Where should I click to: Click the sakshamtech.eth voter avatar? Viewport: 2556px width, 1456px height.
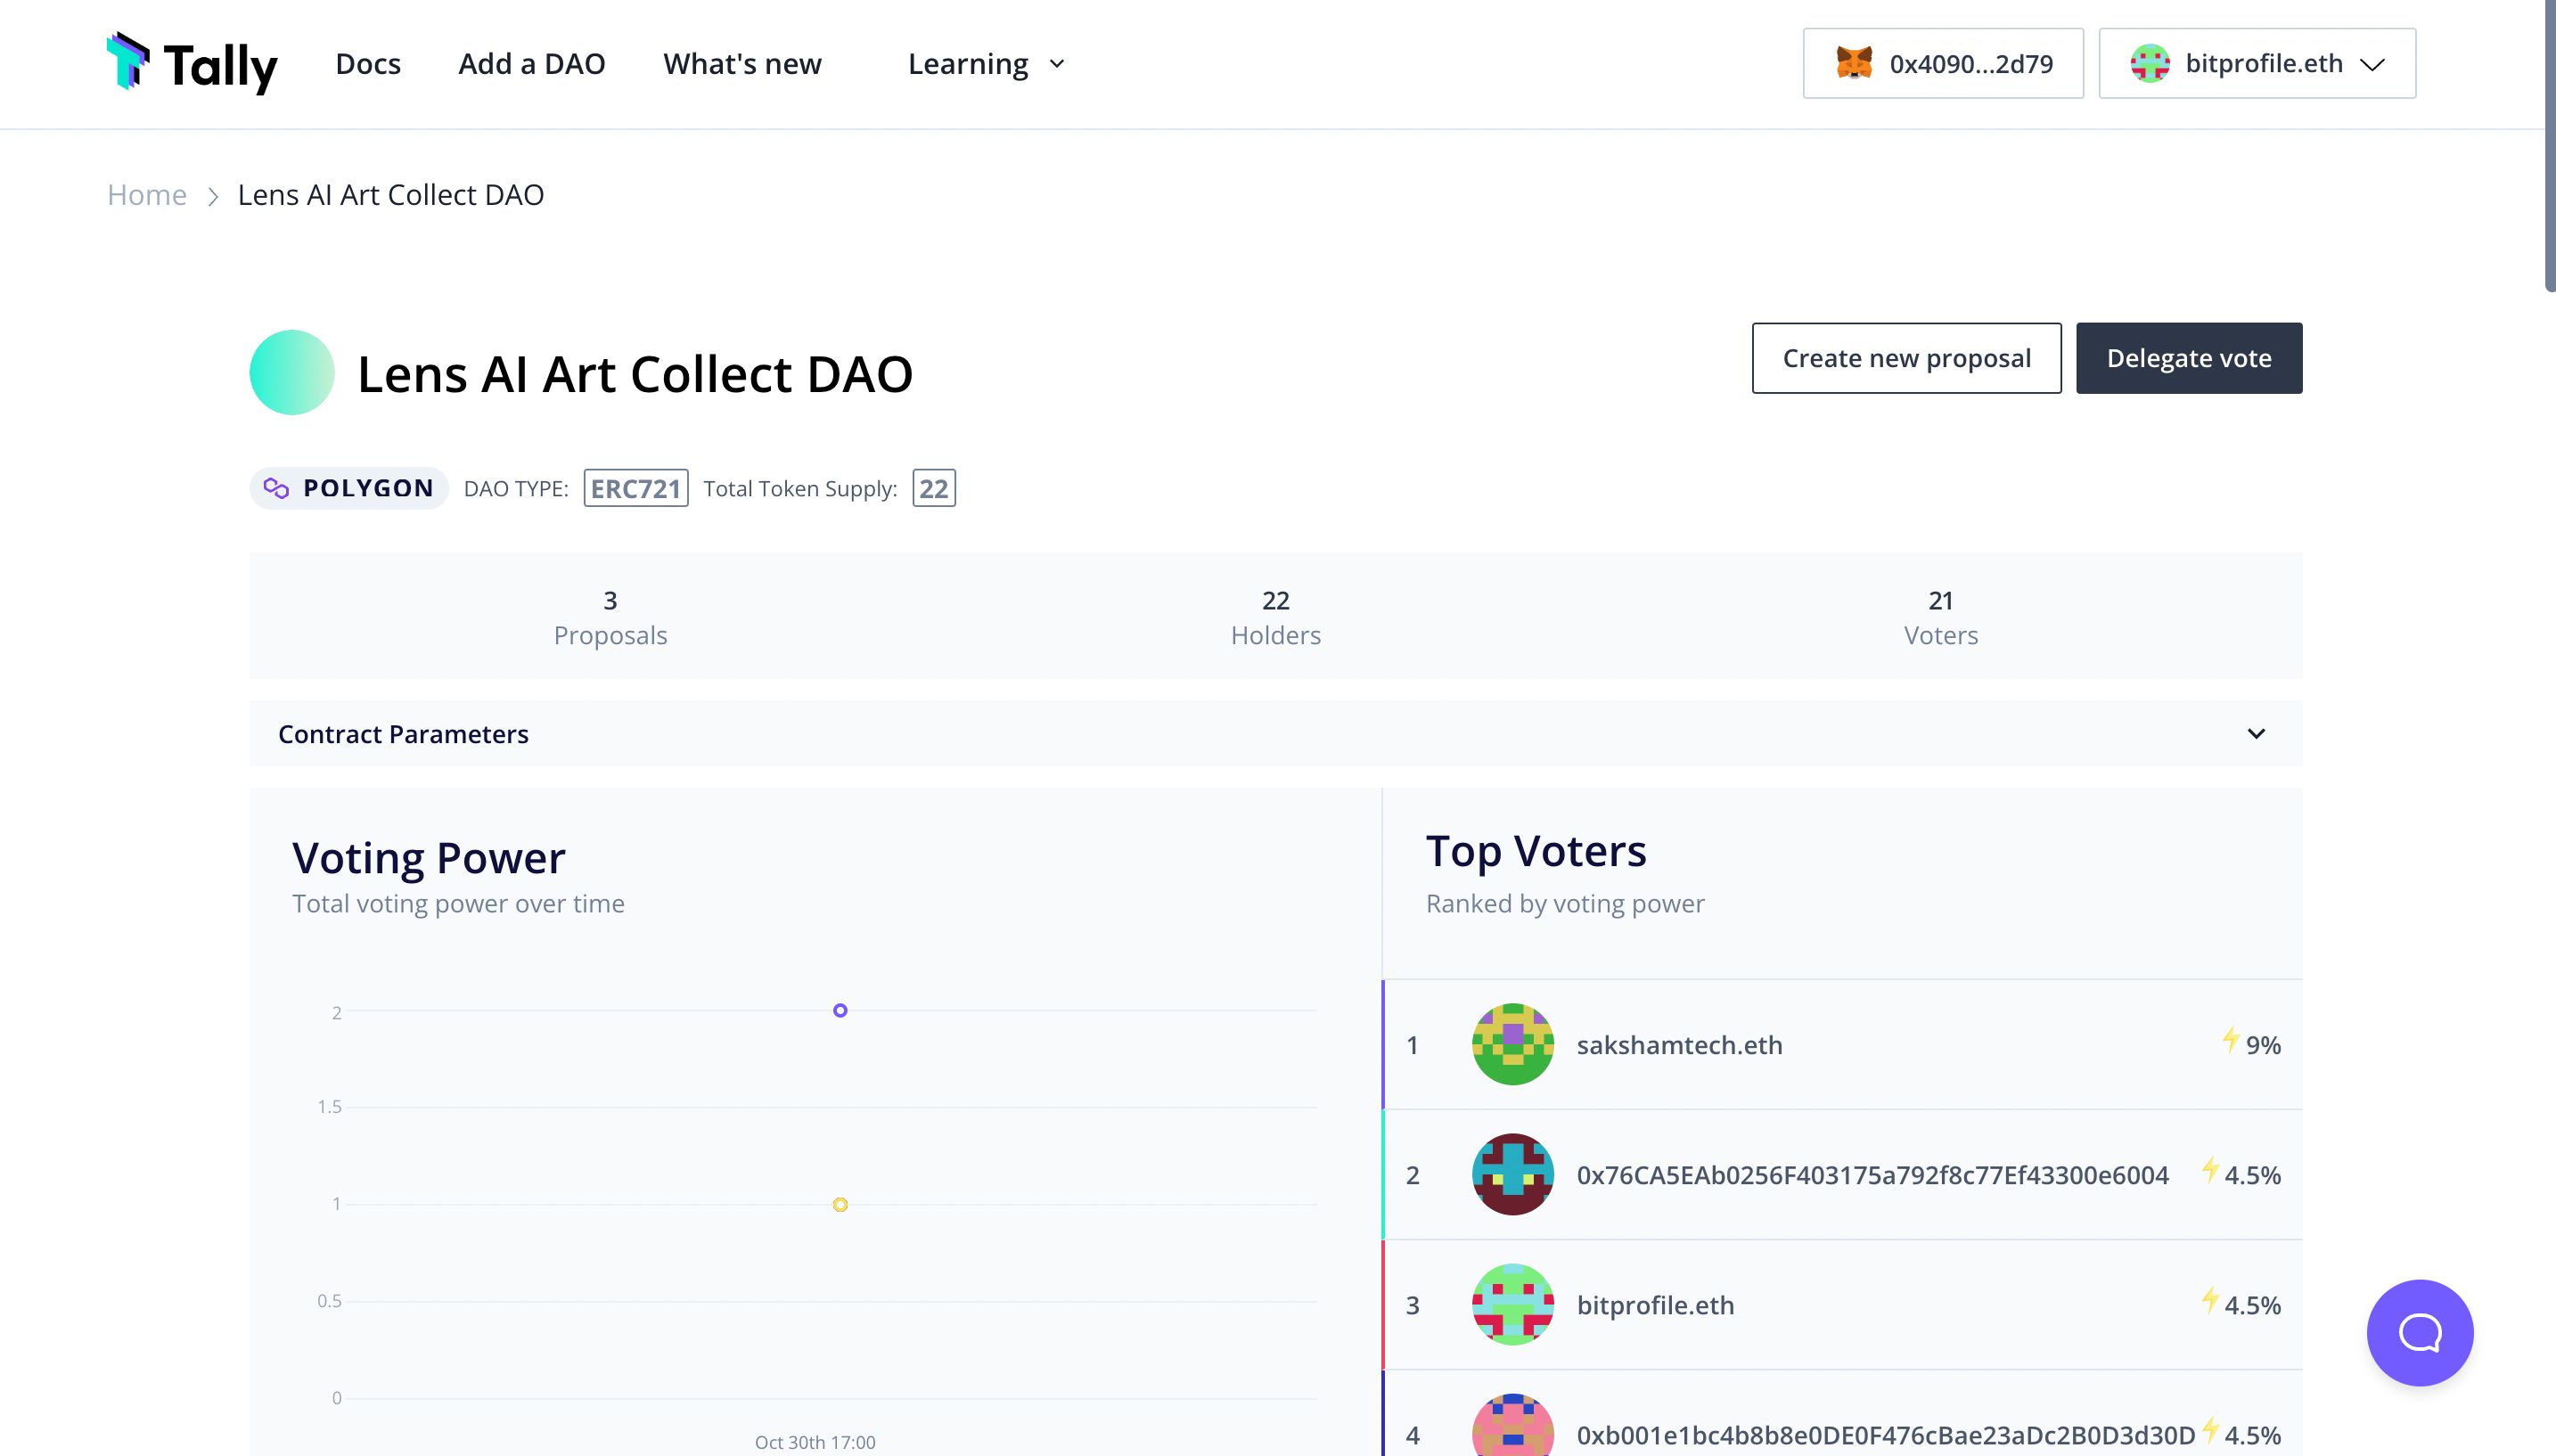point(1511,1043)
